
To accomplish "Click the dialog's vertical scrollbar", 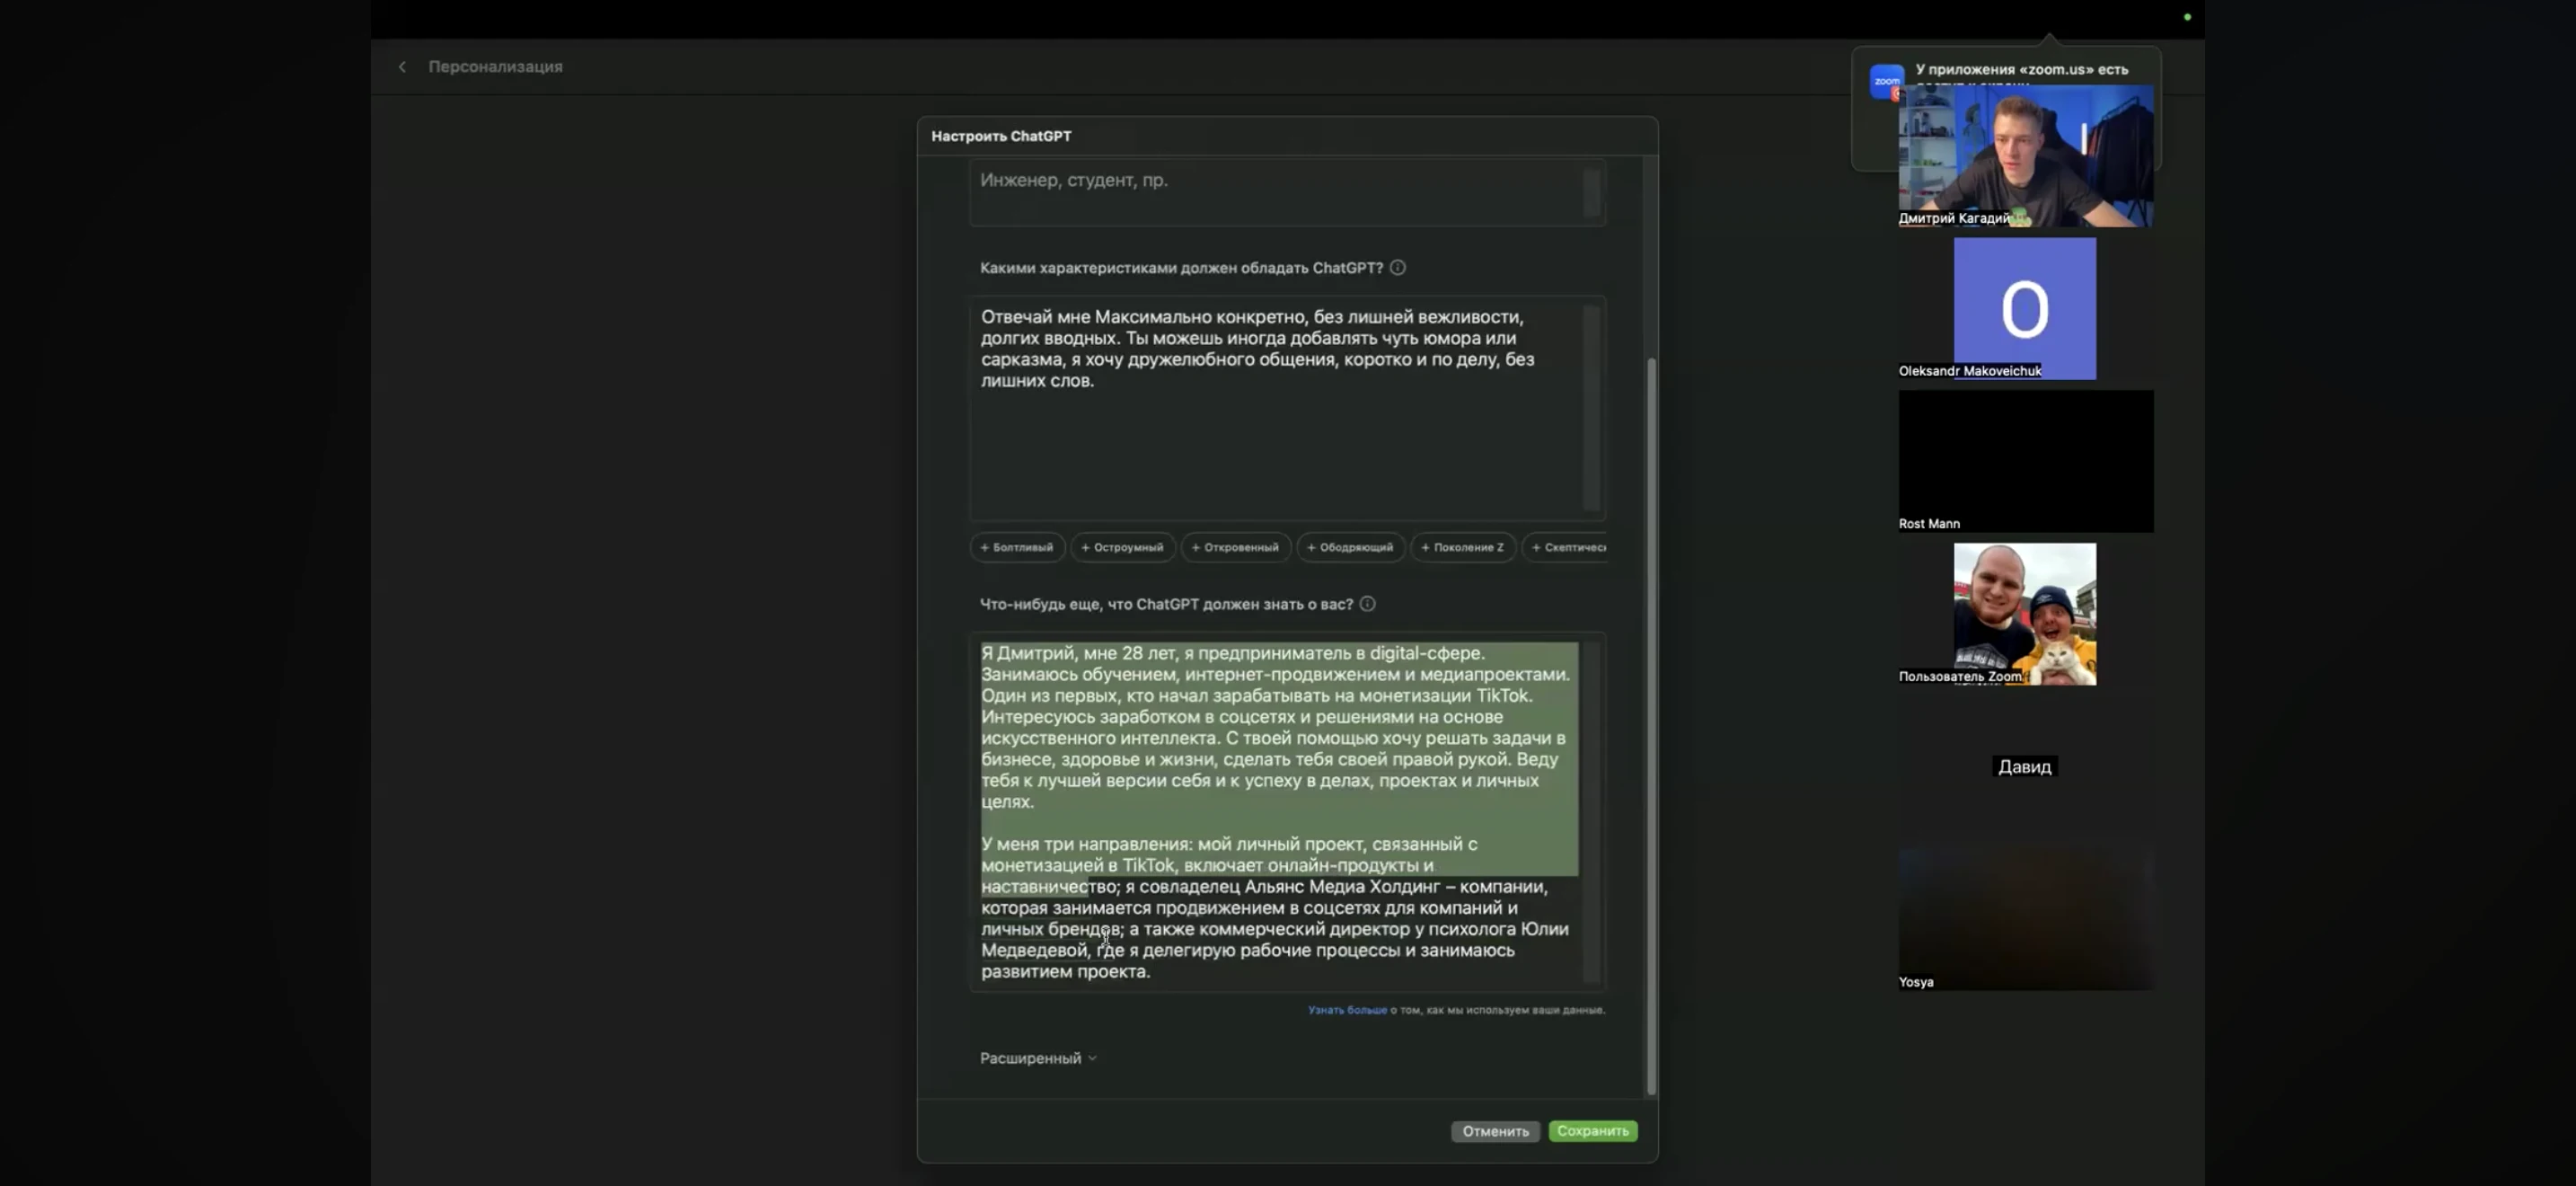I will [x=1650, y=725].
